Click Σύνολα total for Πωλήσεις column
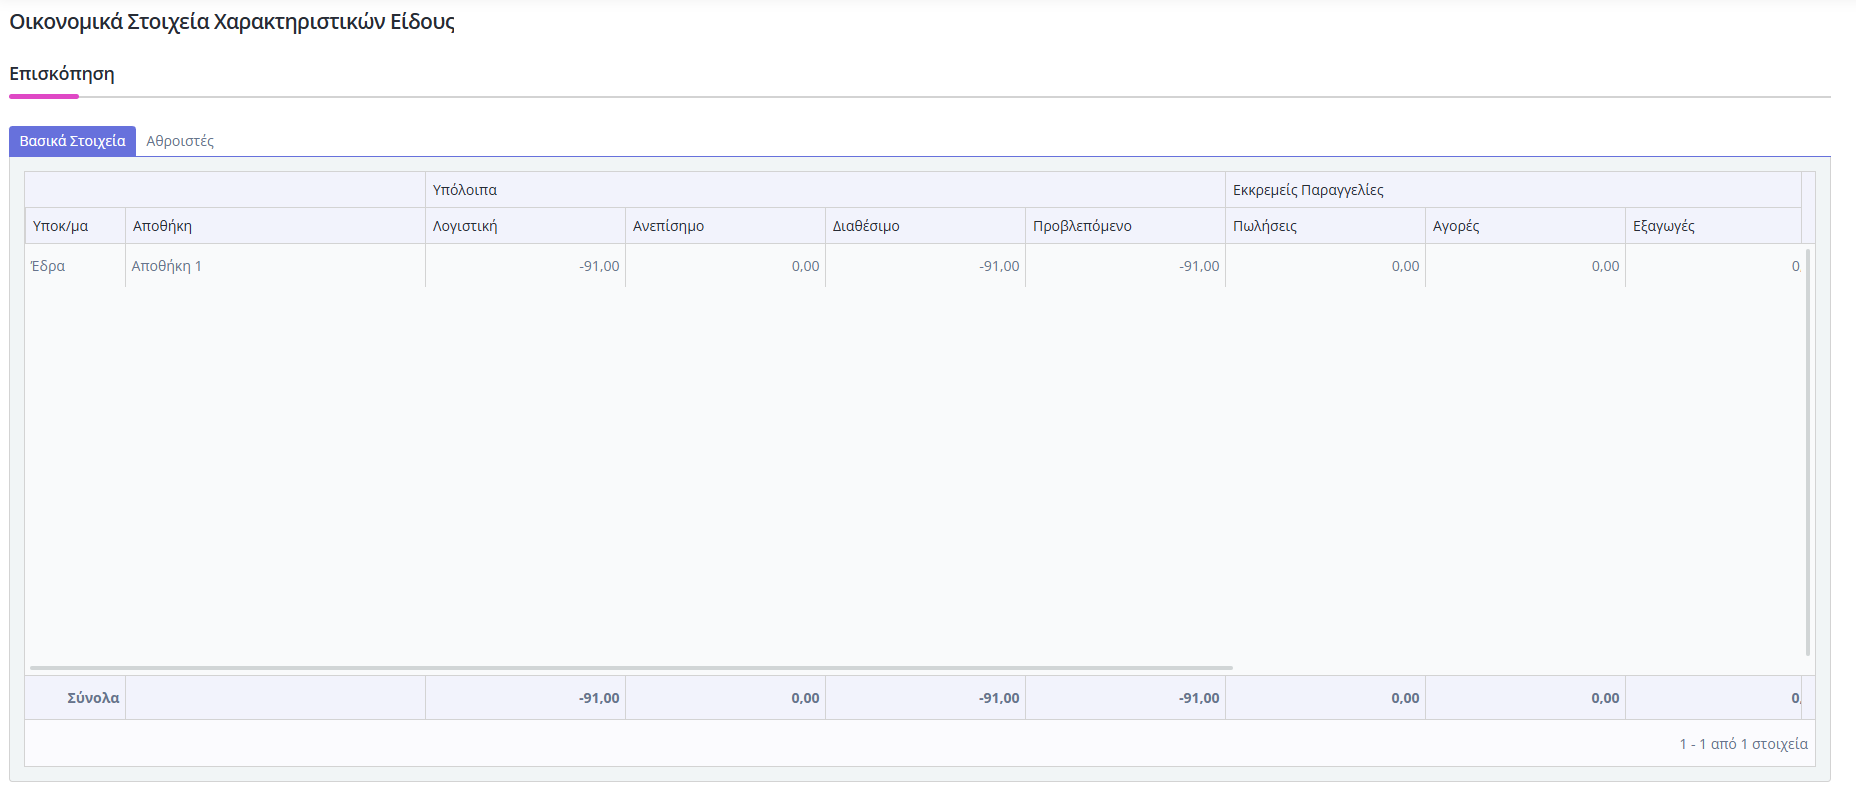 click(1325, 698)
